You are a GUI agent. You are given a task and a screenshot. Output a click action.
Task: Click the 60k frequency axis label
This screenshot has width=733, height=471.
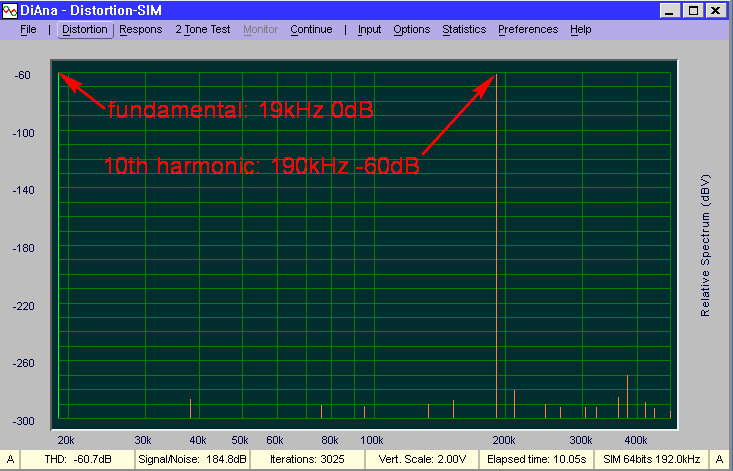click(x=275, y=440)
